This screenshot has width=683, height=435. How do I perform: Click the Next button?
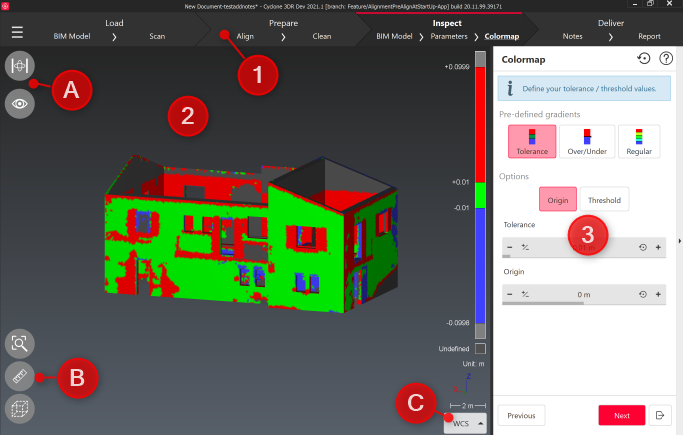tap(621, 415)
